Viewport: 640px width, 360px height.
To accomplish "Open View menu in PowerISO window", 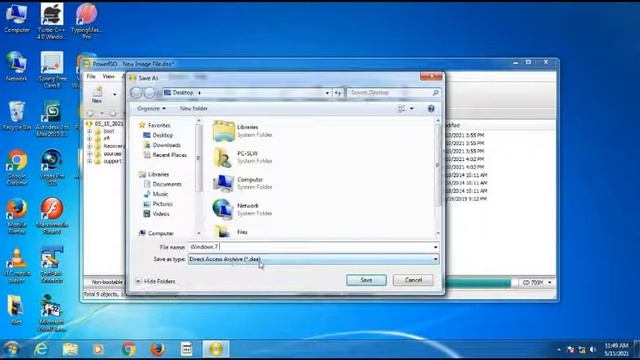I will [108, 76].
